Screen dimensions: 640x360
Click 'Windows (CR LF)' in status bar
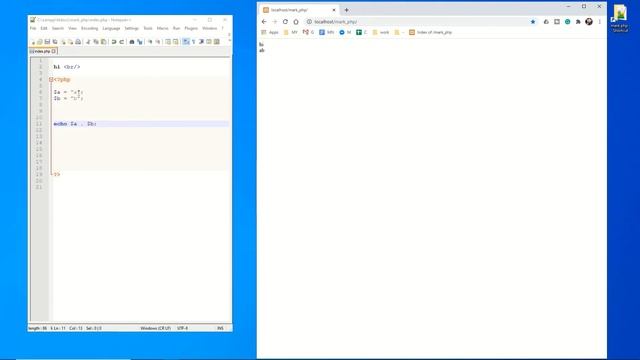point(156,328)
